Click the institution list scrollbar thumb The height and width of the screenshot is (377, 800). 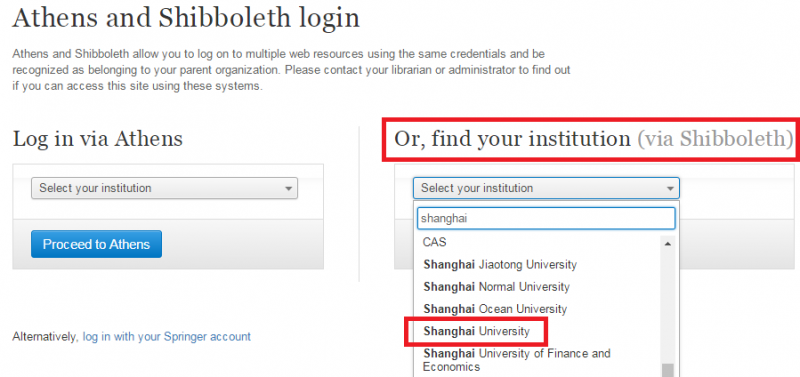click(667, 370)
